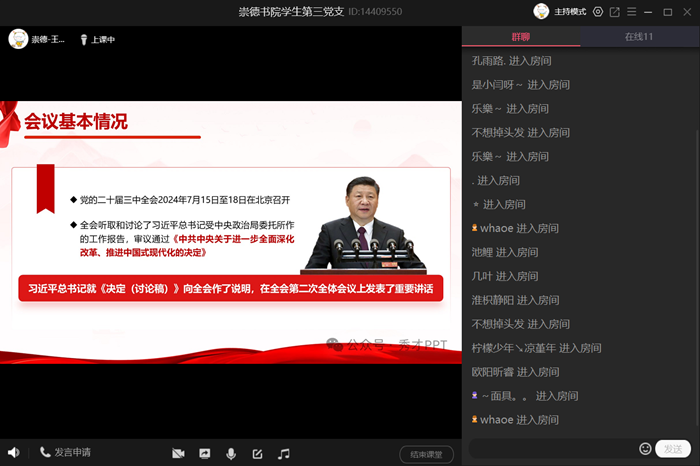
Task: Switch to the 在线11 tab
Action: point(639,37)
